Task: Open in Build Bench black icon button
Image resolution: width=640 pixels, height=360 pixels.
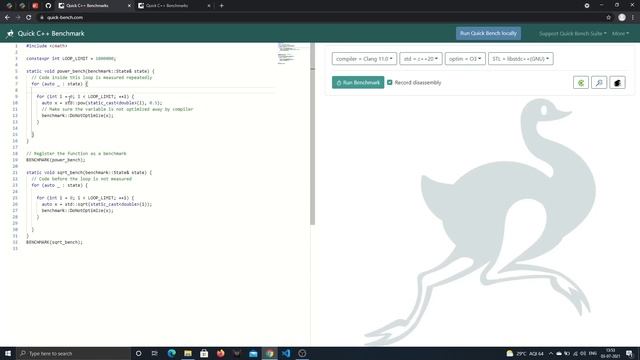Action: click(617, 83)
